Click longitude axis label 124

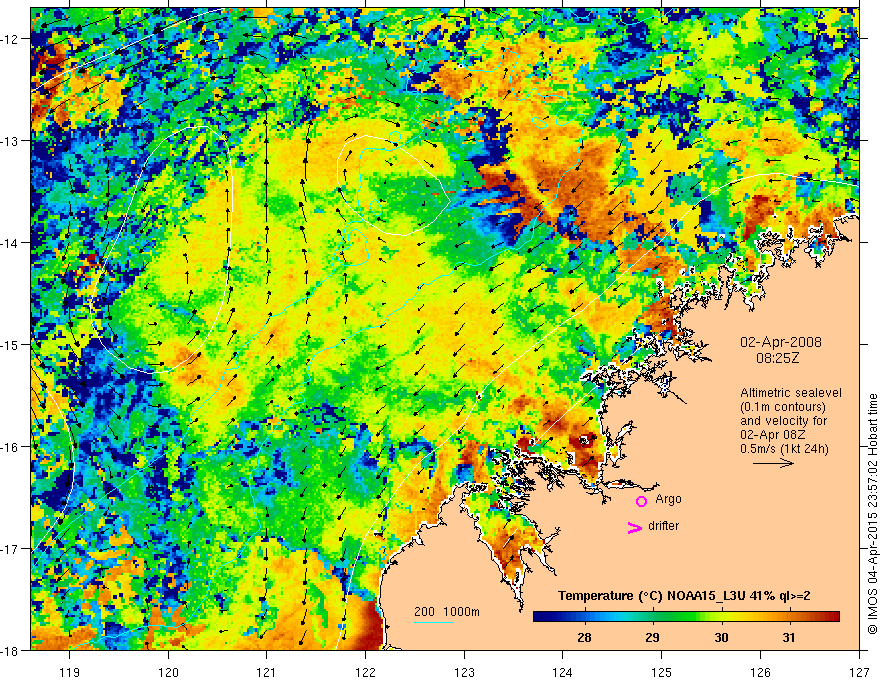[x=563, y=672]
